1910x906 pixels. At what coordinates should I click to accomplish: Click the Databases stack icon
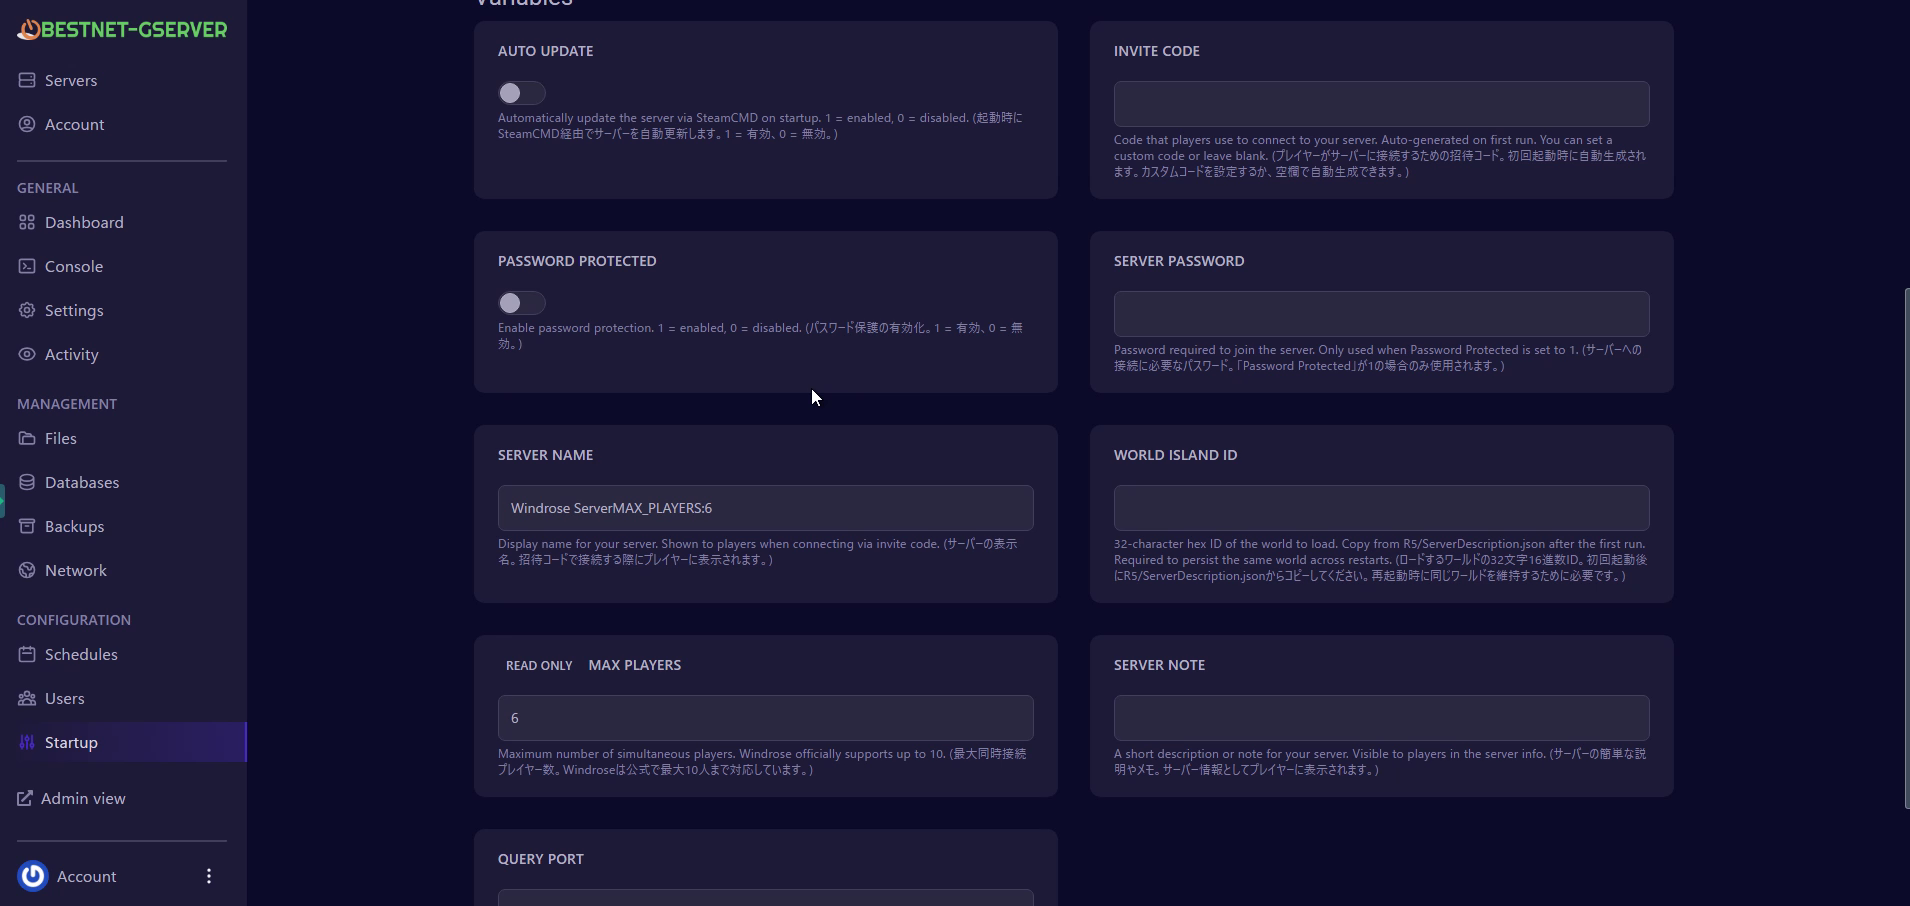point(27,482)
